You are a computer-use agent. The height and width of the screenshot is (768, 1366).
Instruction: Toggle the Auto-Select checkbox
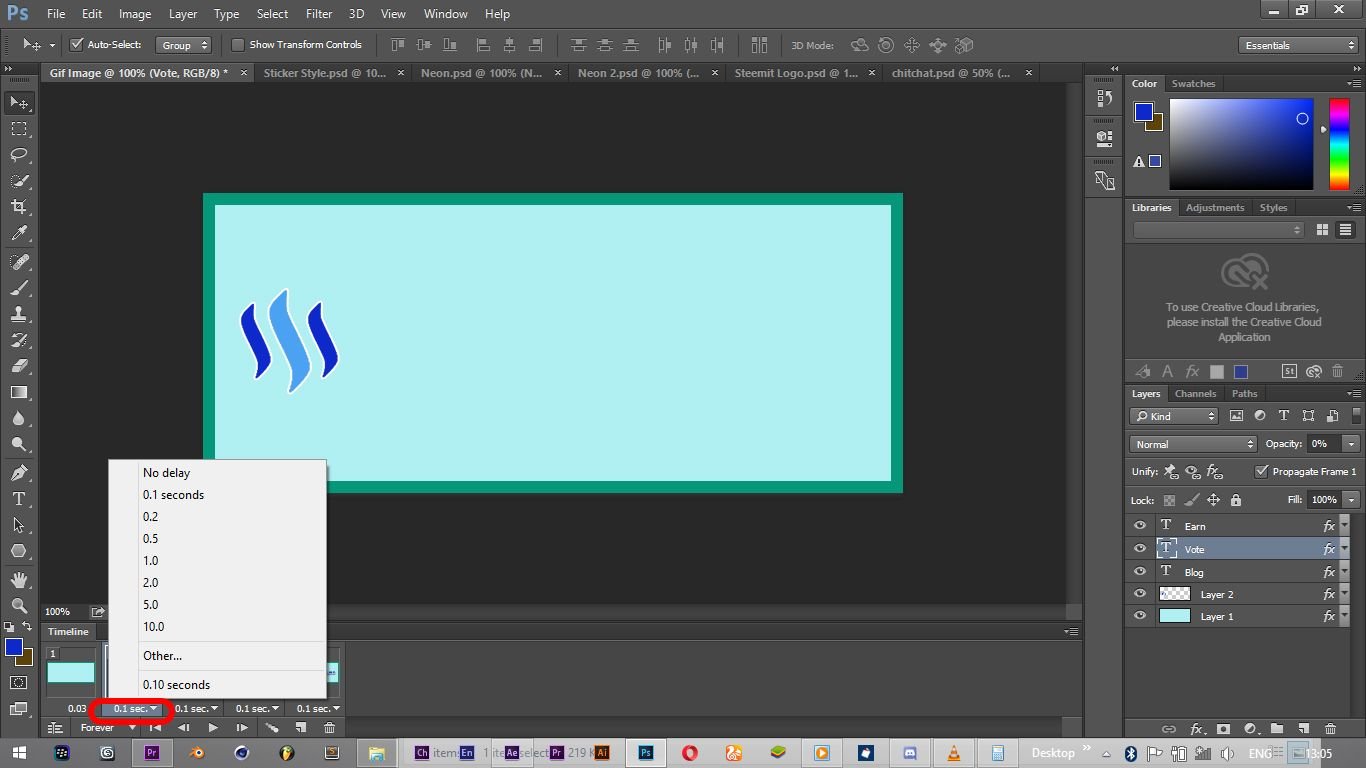coord(76,45)
